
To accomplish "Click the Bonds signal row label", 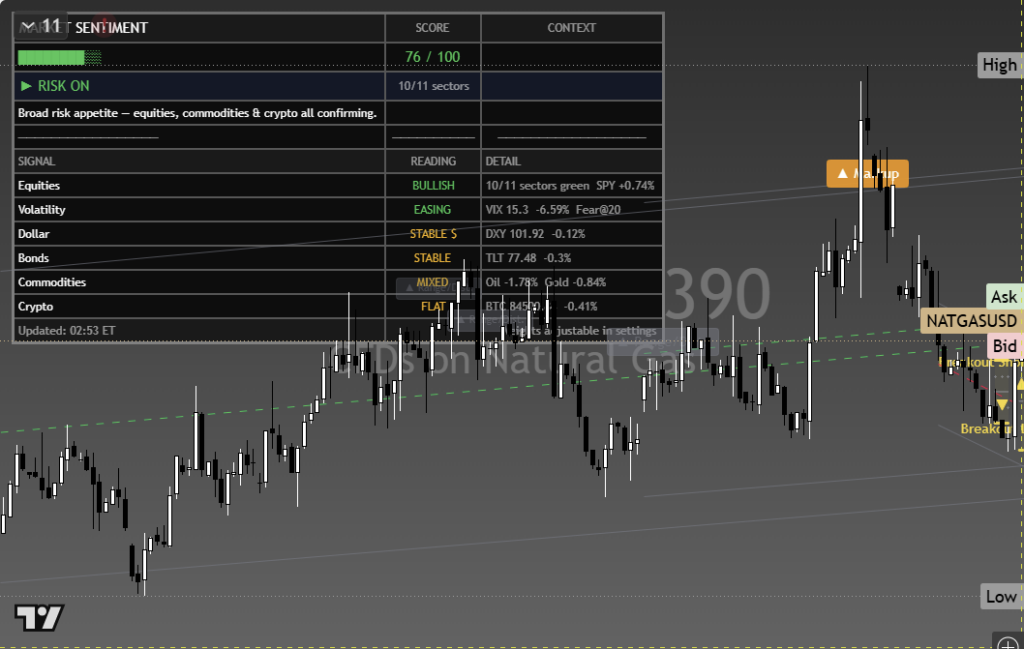I will [x=33, y=258].
